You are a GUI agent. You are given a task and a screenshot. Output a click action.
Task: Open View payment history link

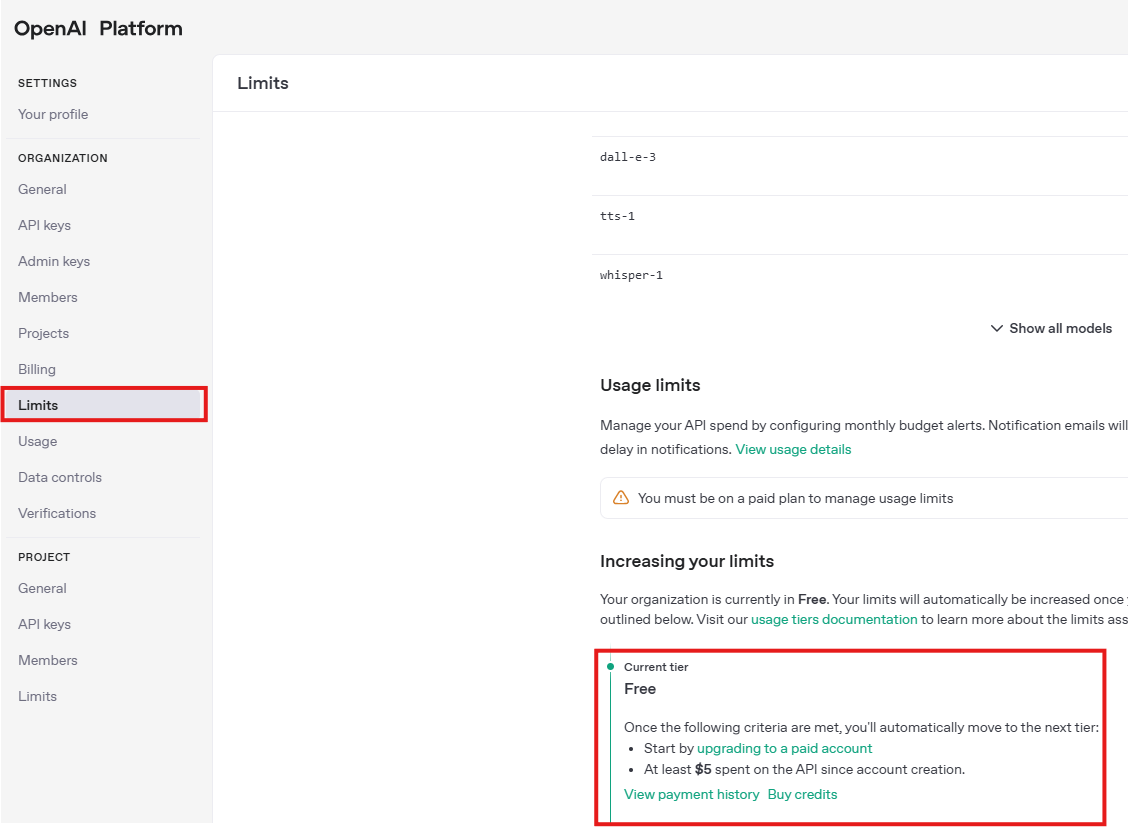(691, 795)
